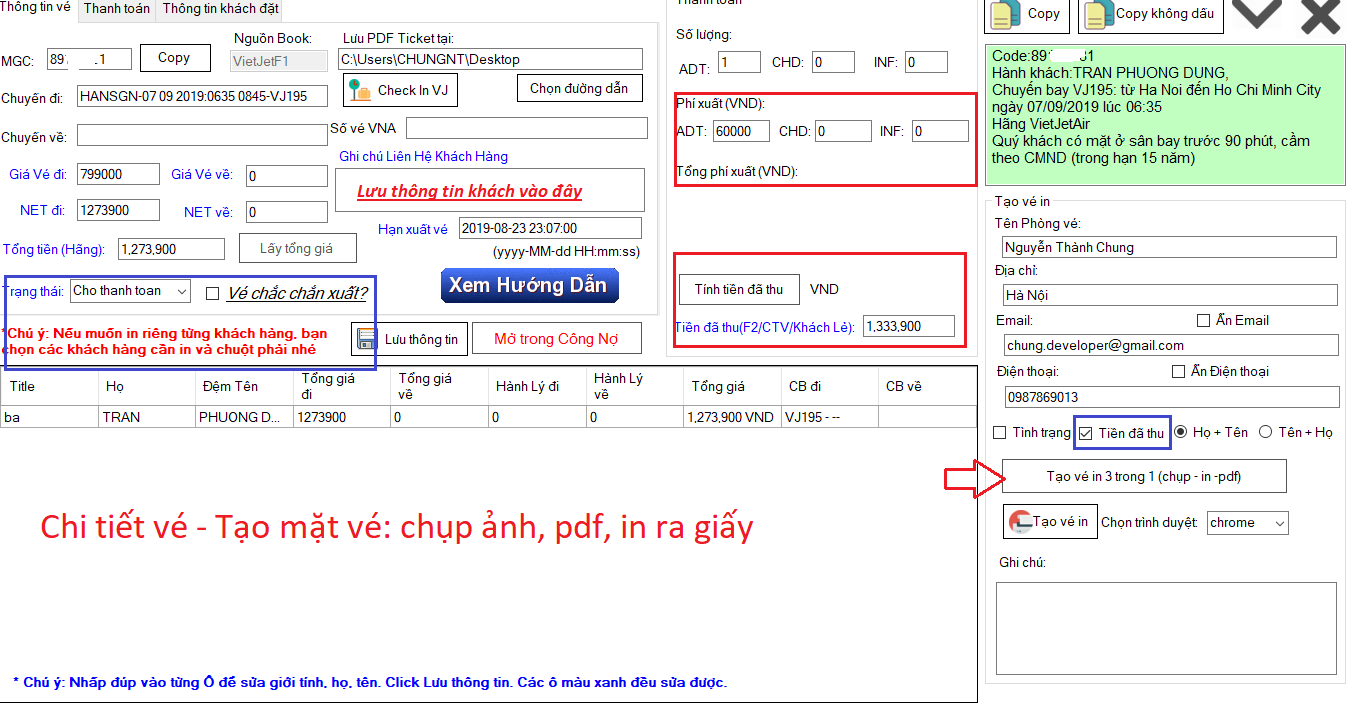Select the Tên + Họ radio option

point(1265,432)
